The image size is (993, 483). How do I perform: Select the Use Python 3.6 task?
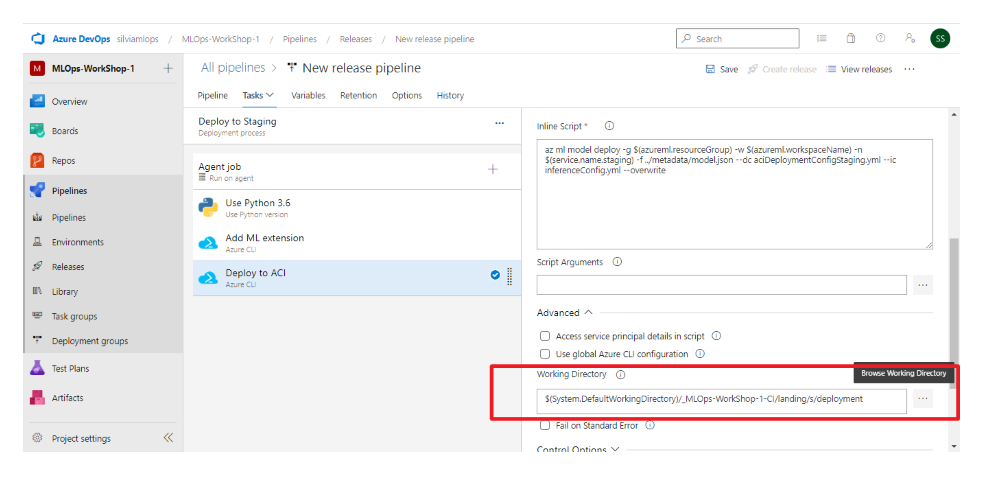(357, 208)
